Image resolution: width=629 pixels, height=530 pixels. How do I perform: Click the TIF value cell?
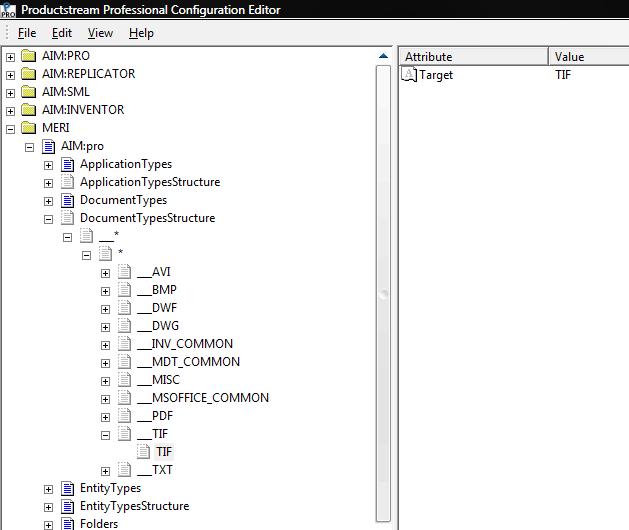point(563,75)
